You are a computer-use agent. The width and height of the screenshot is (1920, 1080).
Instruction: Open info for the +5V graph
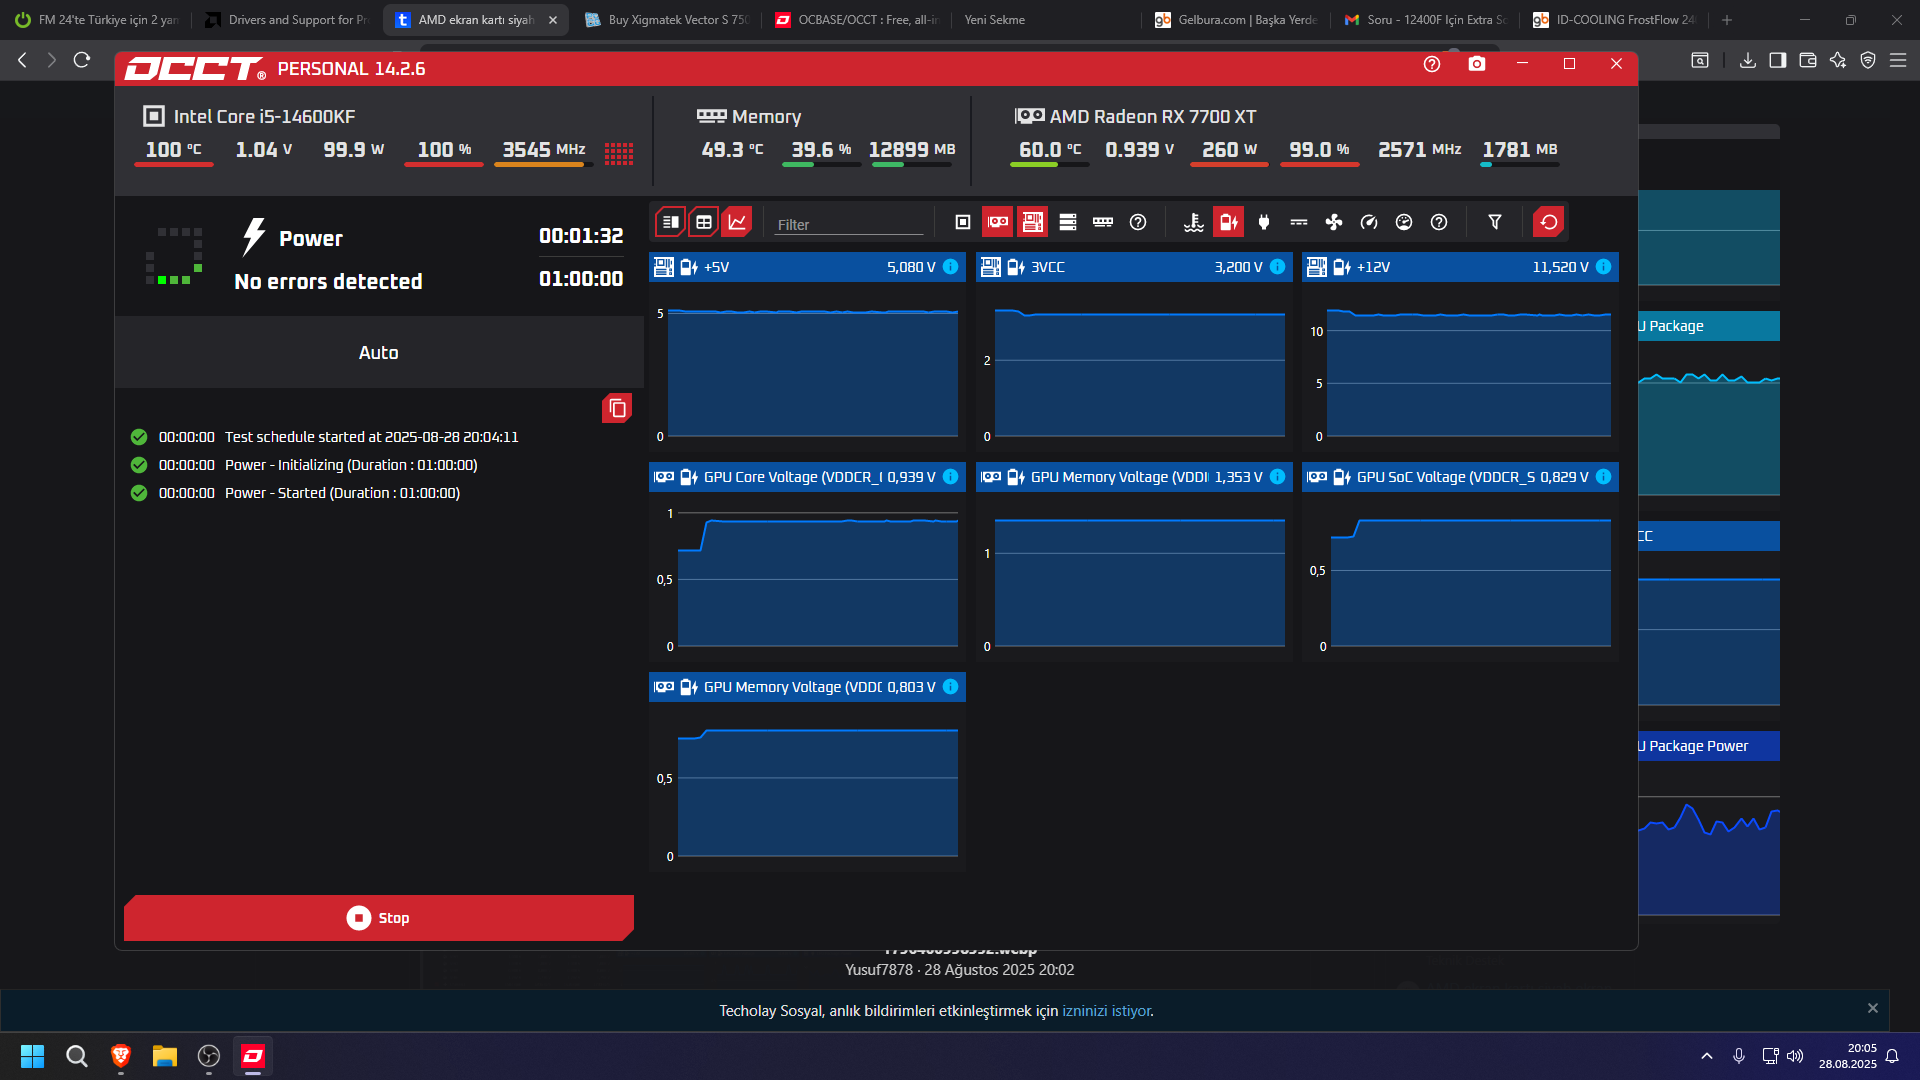tap(951, 267)
